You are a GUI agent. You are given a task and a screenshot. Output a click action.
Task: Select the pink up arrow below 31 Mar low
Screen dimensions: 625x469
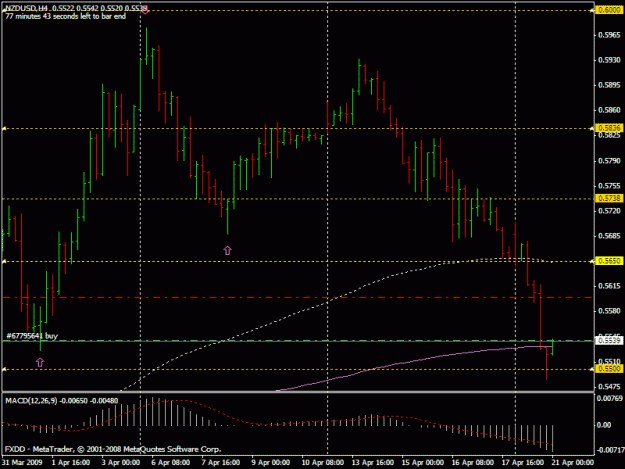[40, 362]
